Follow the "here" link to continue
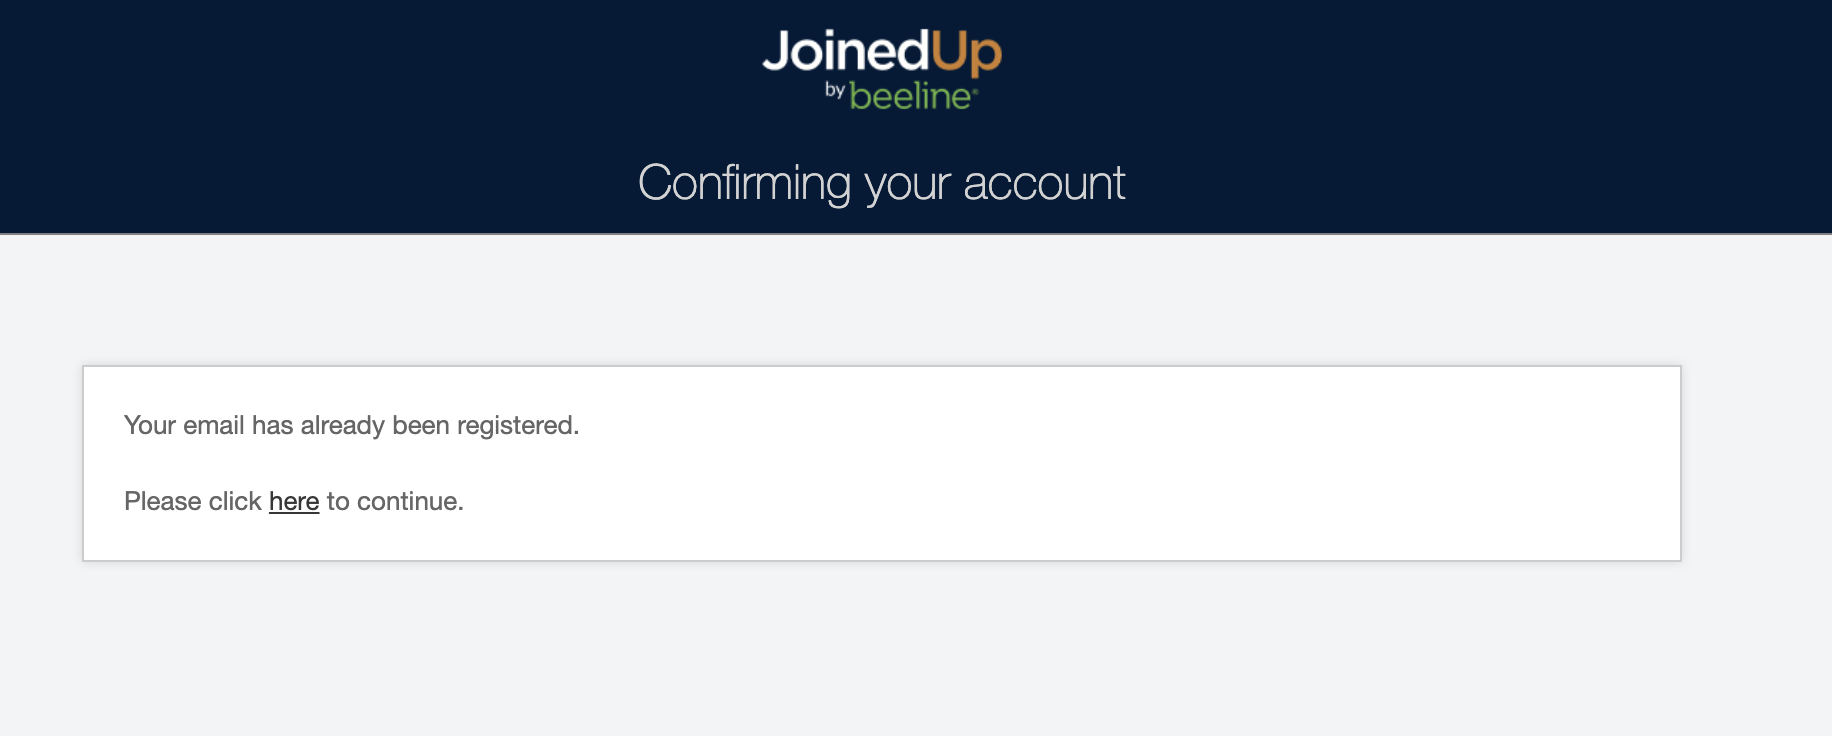 (x=294, y=501)
